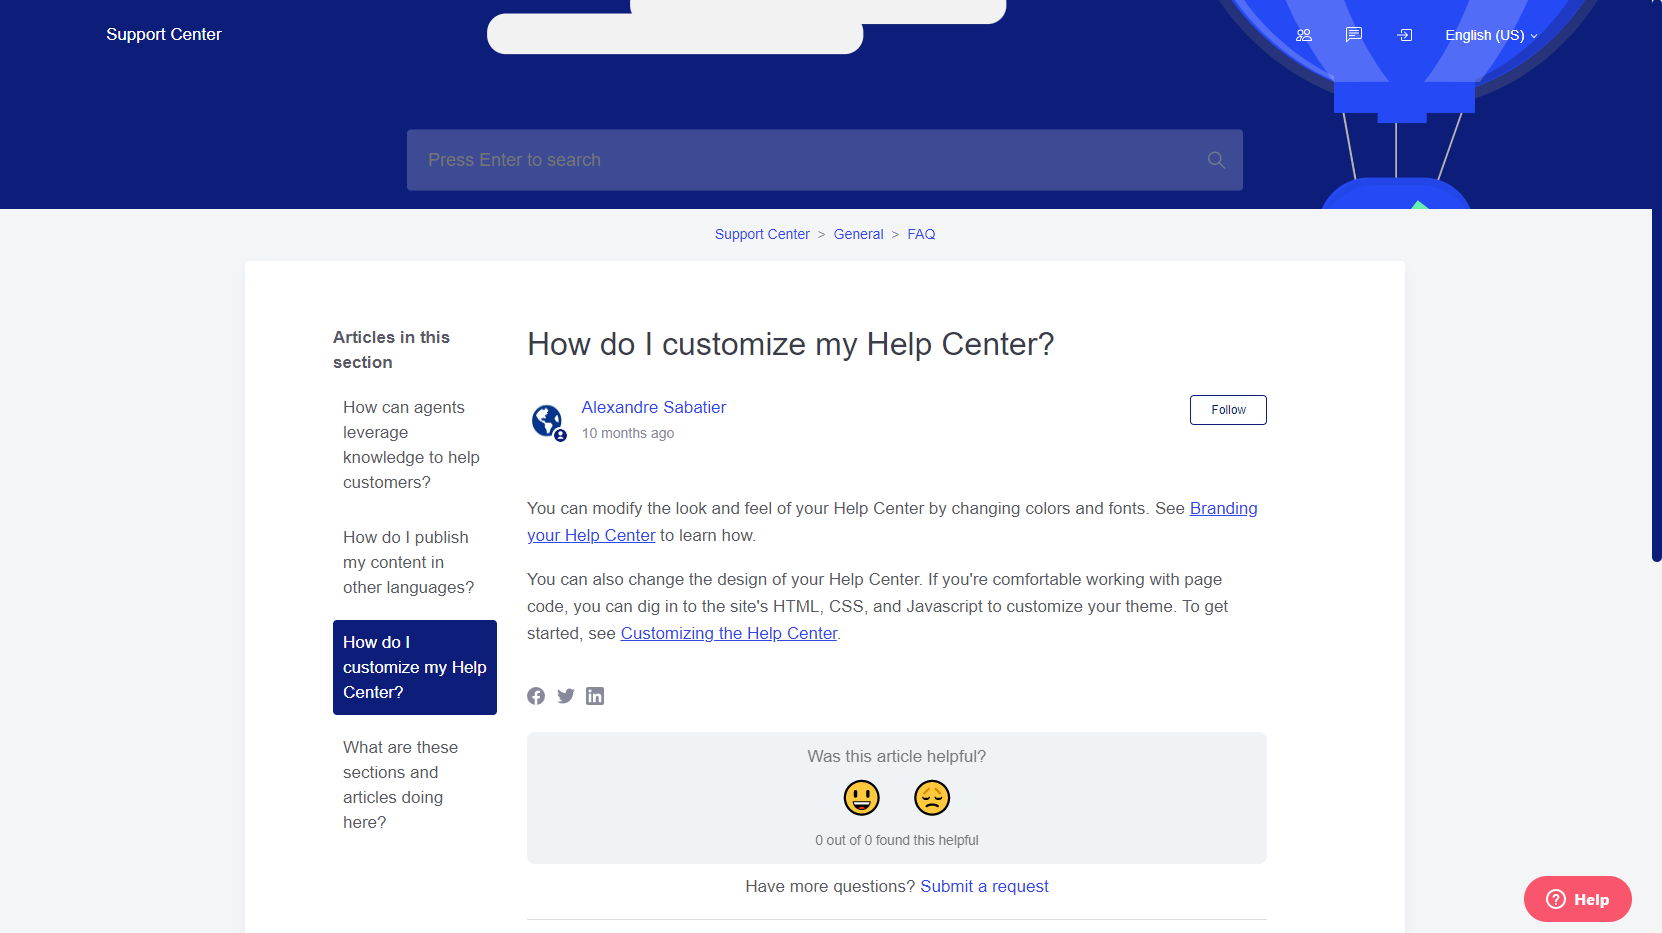Click the Submit a request link
The image size is (1662, 933).
984,886
